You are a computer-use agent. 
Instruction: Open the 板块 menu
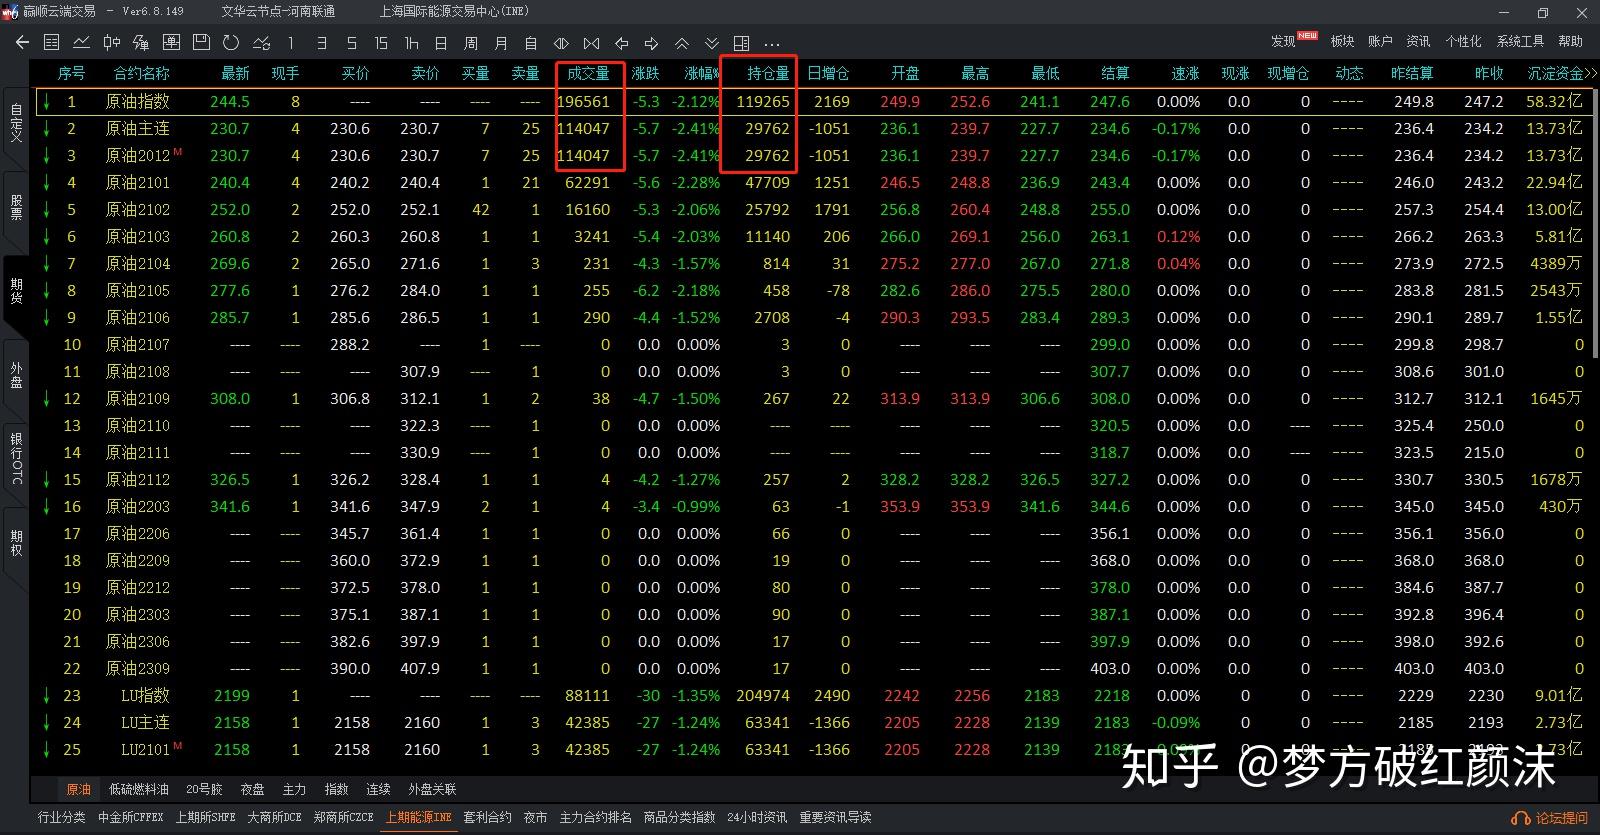1342,41
